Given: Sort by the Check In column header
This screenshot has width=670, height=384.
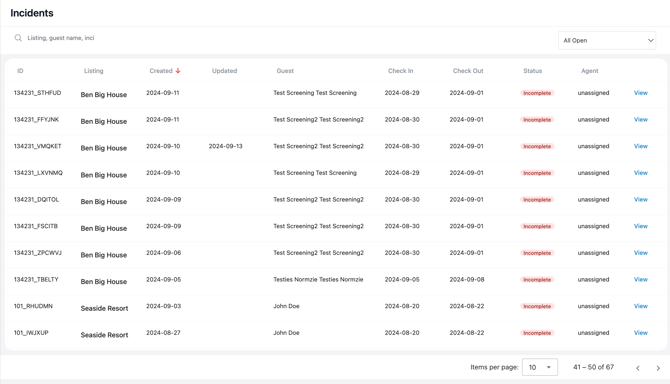Looking at the screenshot, I should pos(400,71).
